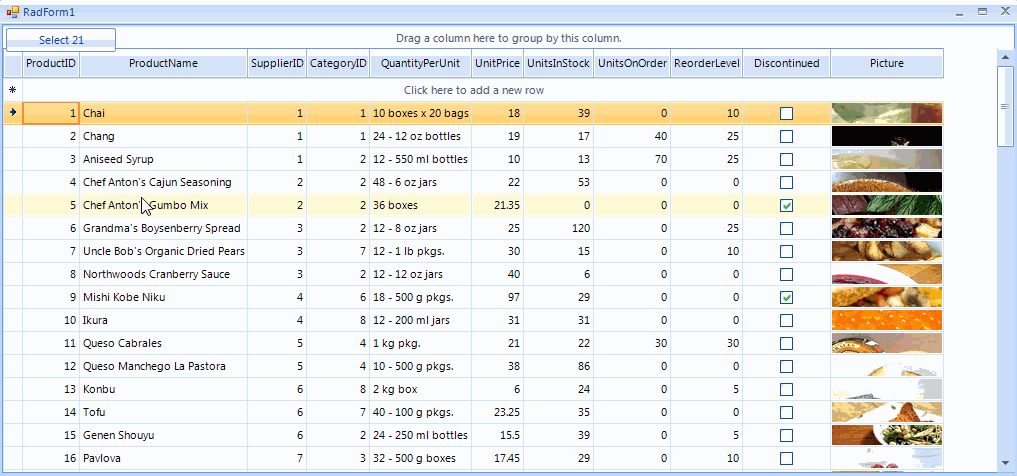Viewport: 1017px width, 476px height.
Task: Click the current-row arrow indicator beside Chai
Action: pos(12,113)
